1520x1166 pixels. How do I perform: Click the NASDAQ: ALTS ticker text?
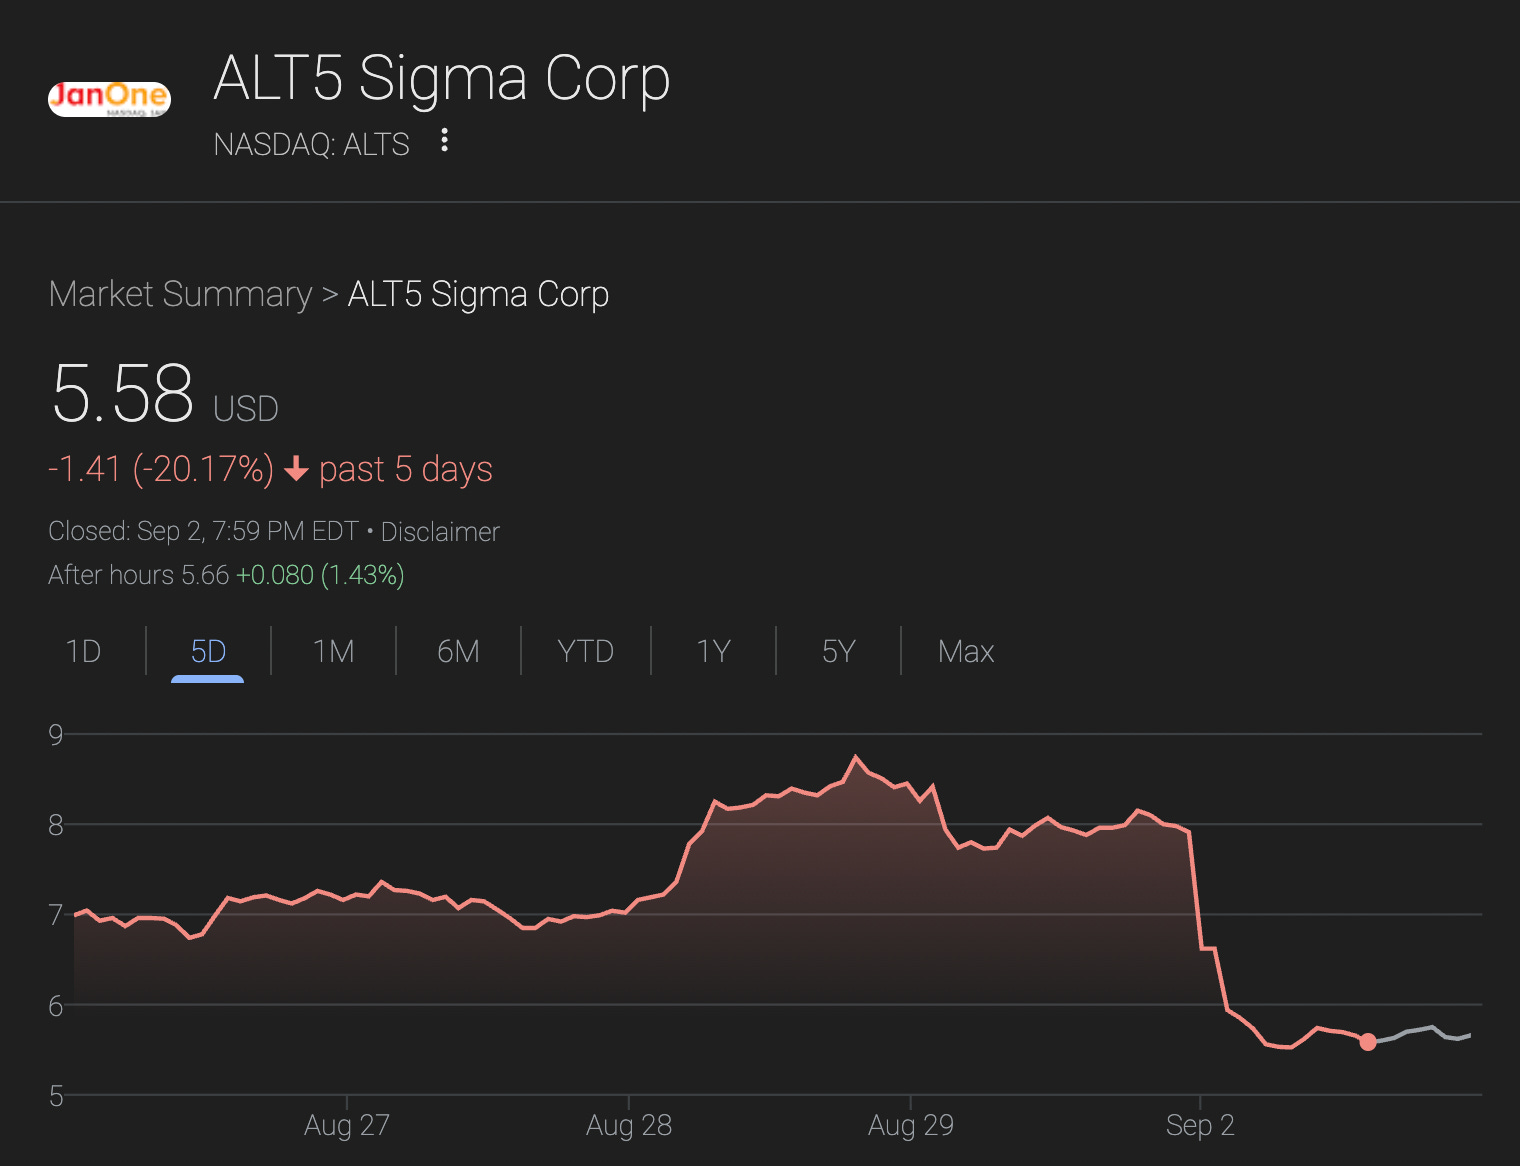(x=311, y=144)
